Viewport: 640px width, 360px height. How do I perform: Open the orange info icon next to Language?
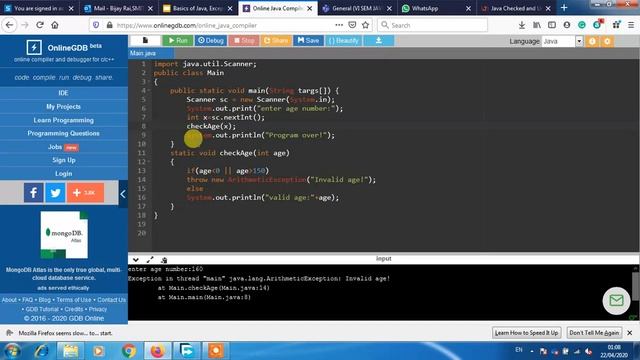coord(592,41)
